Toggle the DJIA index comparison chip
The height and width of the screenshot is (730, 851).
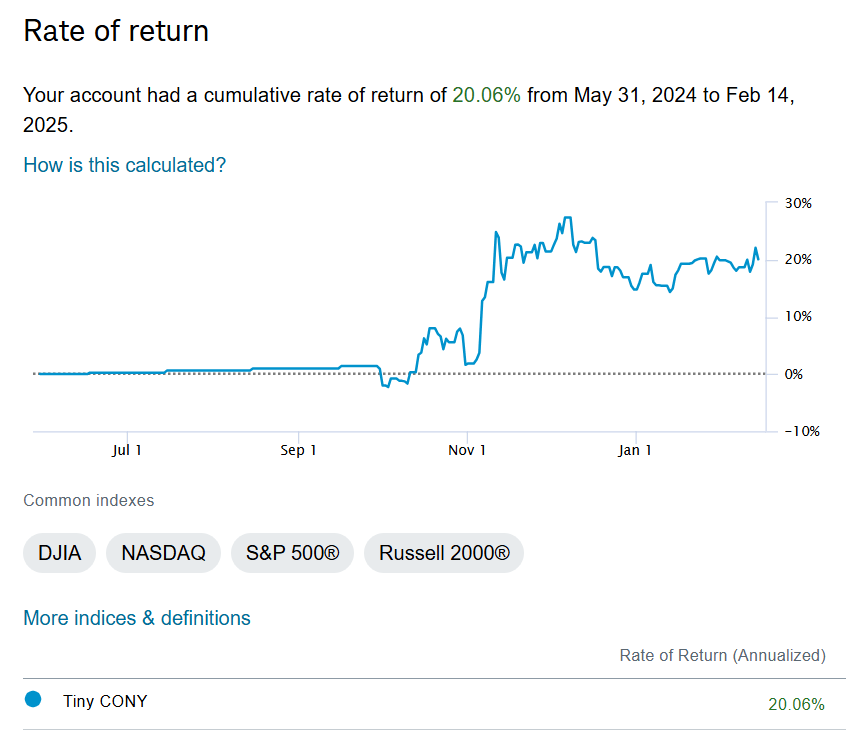59,552
